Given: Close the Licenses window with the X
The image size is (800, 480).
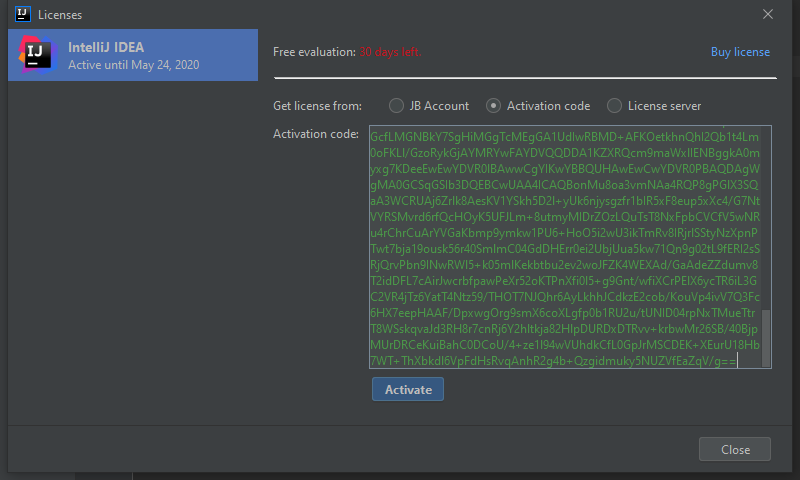Looking at the screenshot, I should pyautogui.click(x=768, y=14).
